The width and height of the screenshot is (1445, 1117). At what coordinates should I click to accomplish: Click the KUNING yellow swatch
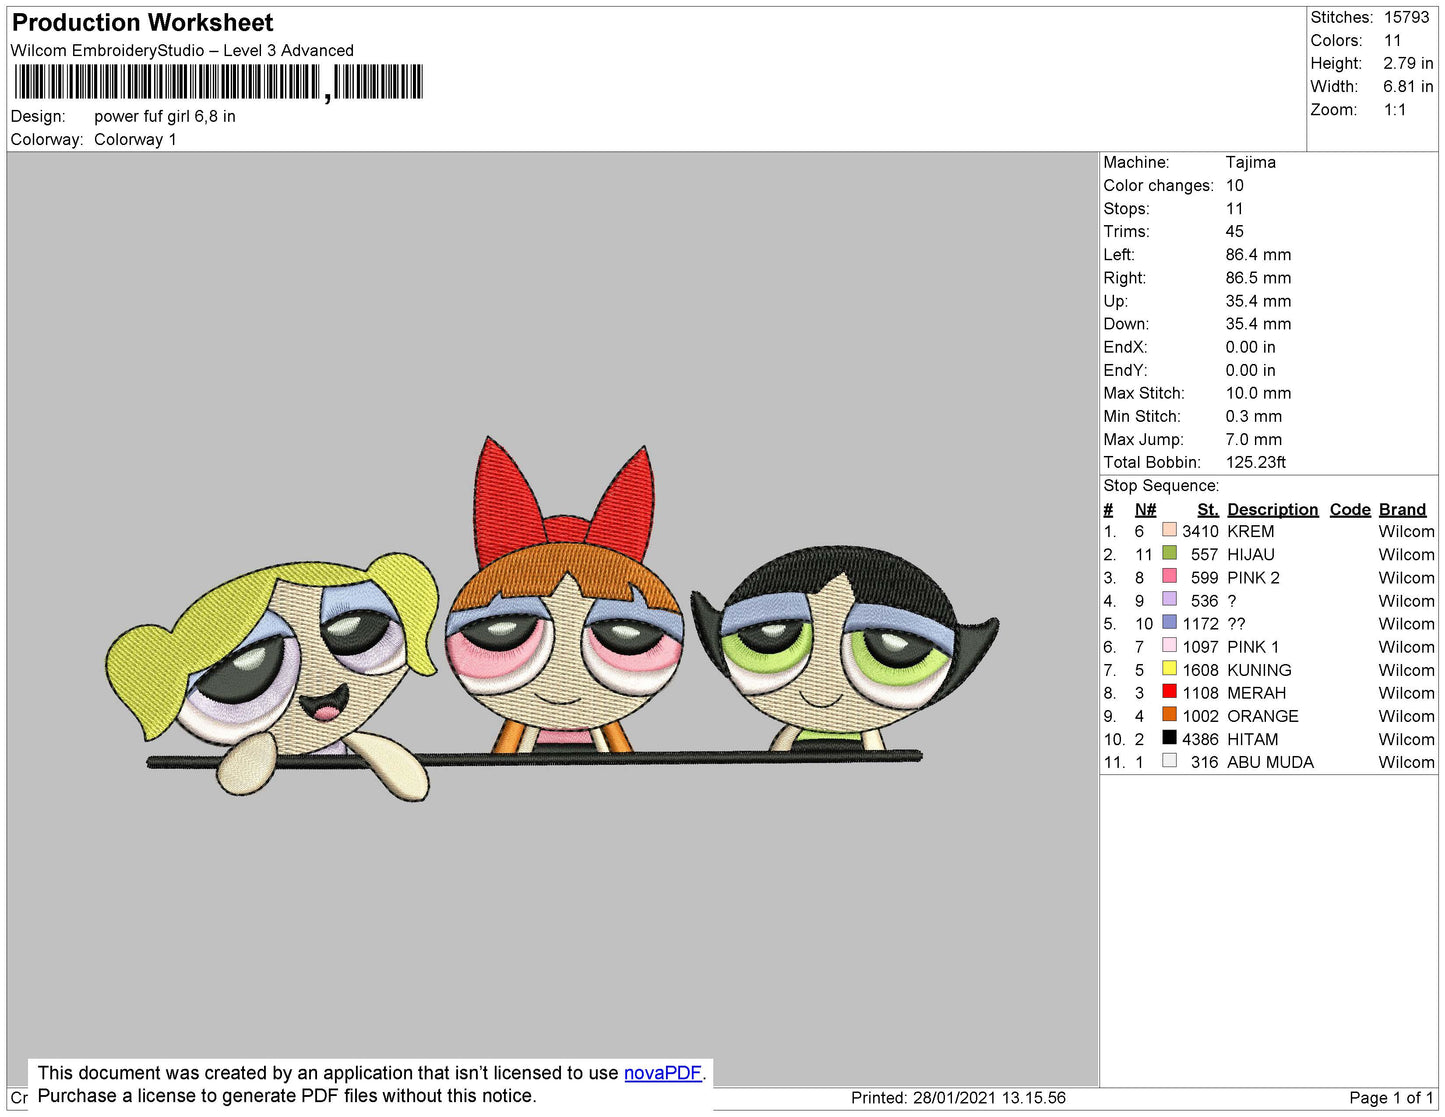tap(1169, 667)
